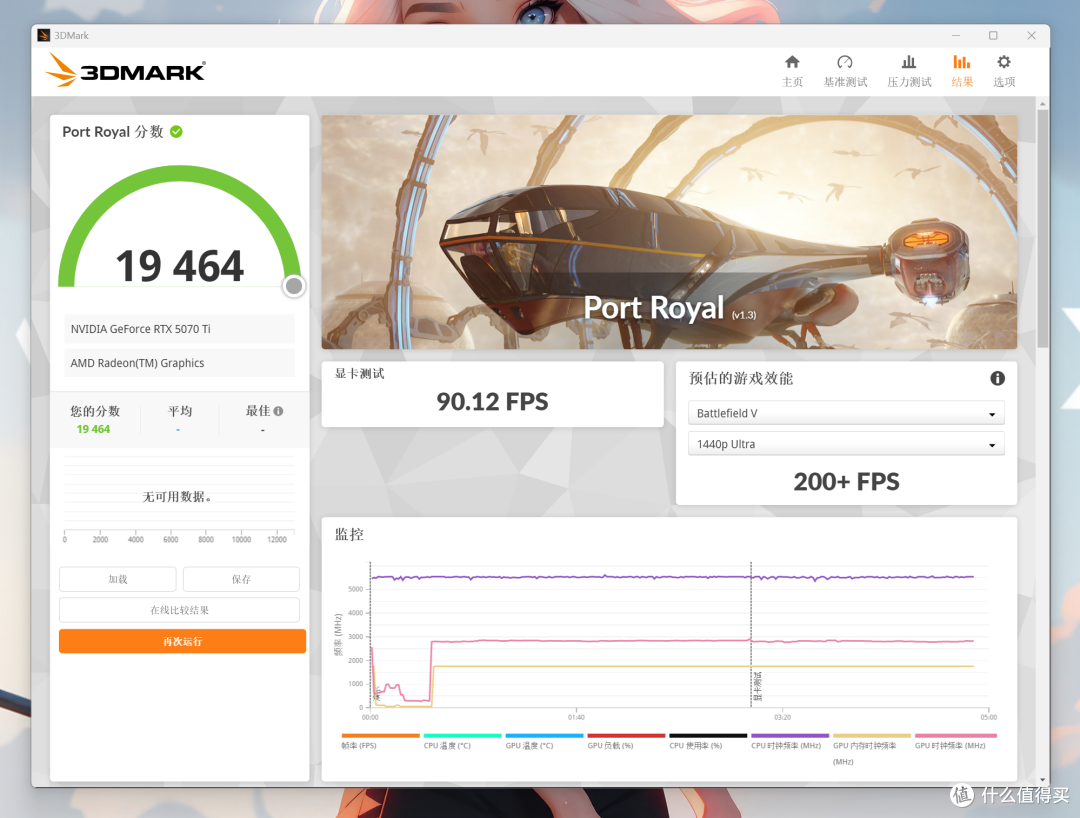The height and width of the screenshot is (818, 1080).
Task: Click scrollbar up arrow at top right
Action: tap(1043, 103)
